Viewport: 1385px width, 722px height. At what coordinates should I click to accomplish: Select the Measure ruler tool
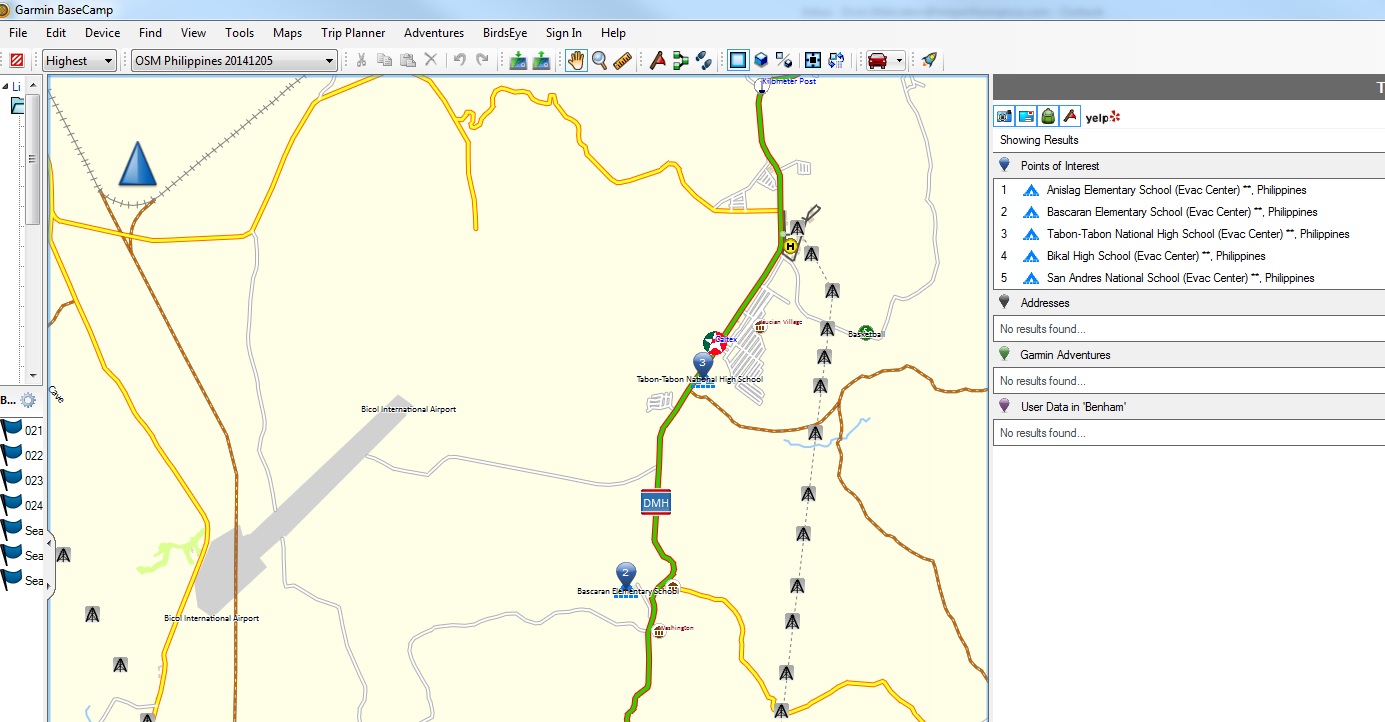[x=622, y=61]
